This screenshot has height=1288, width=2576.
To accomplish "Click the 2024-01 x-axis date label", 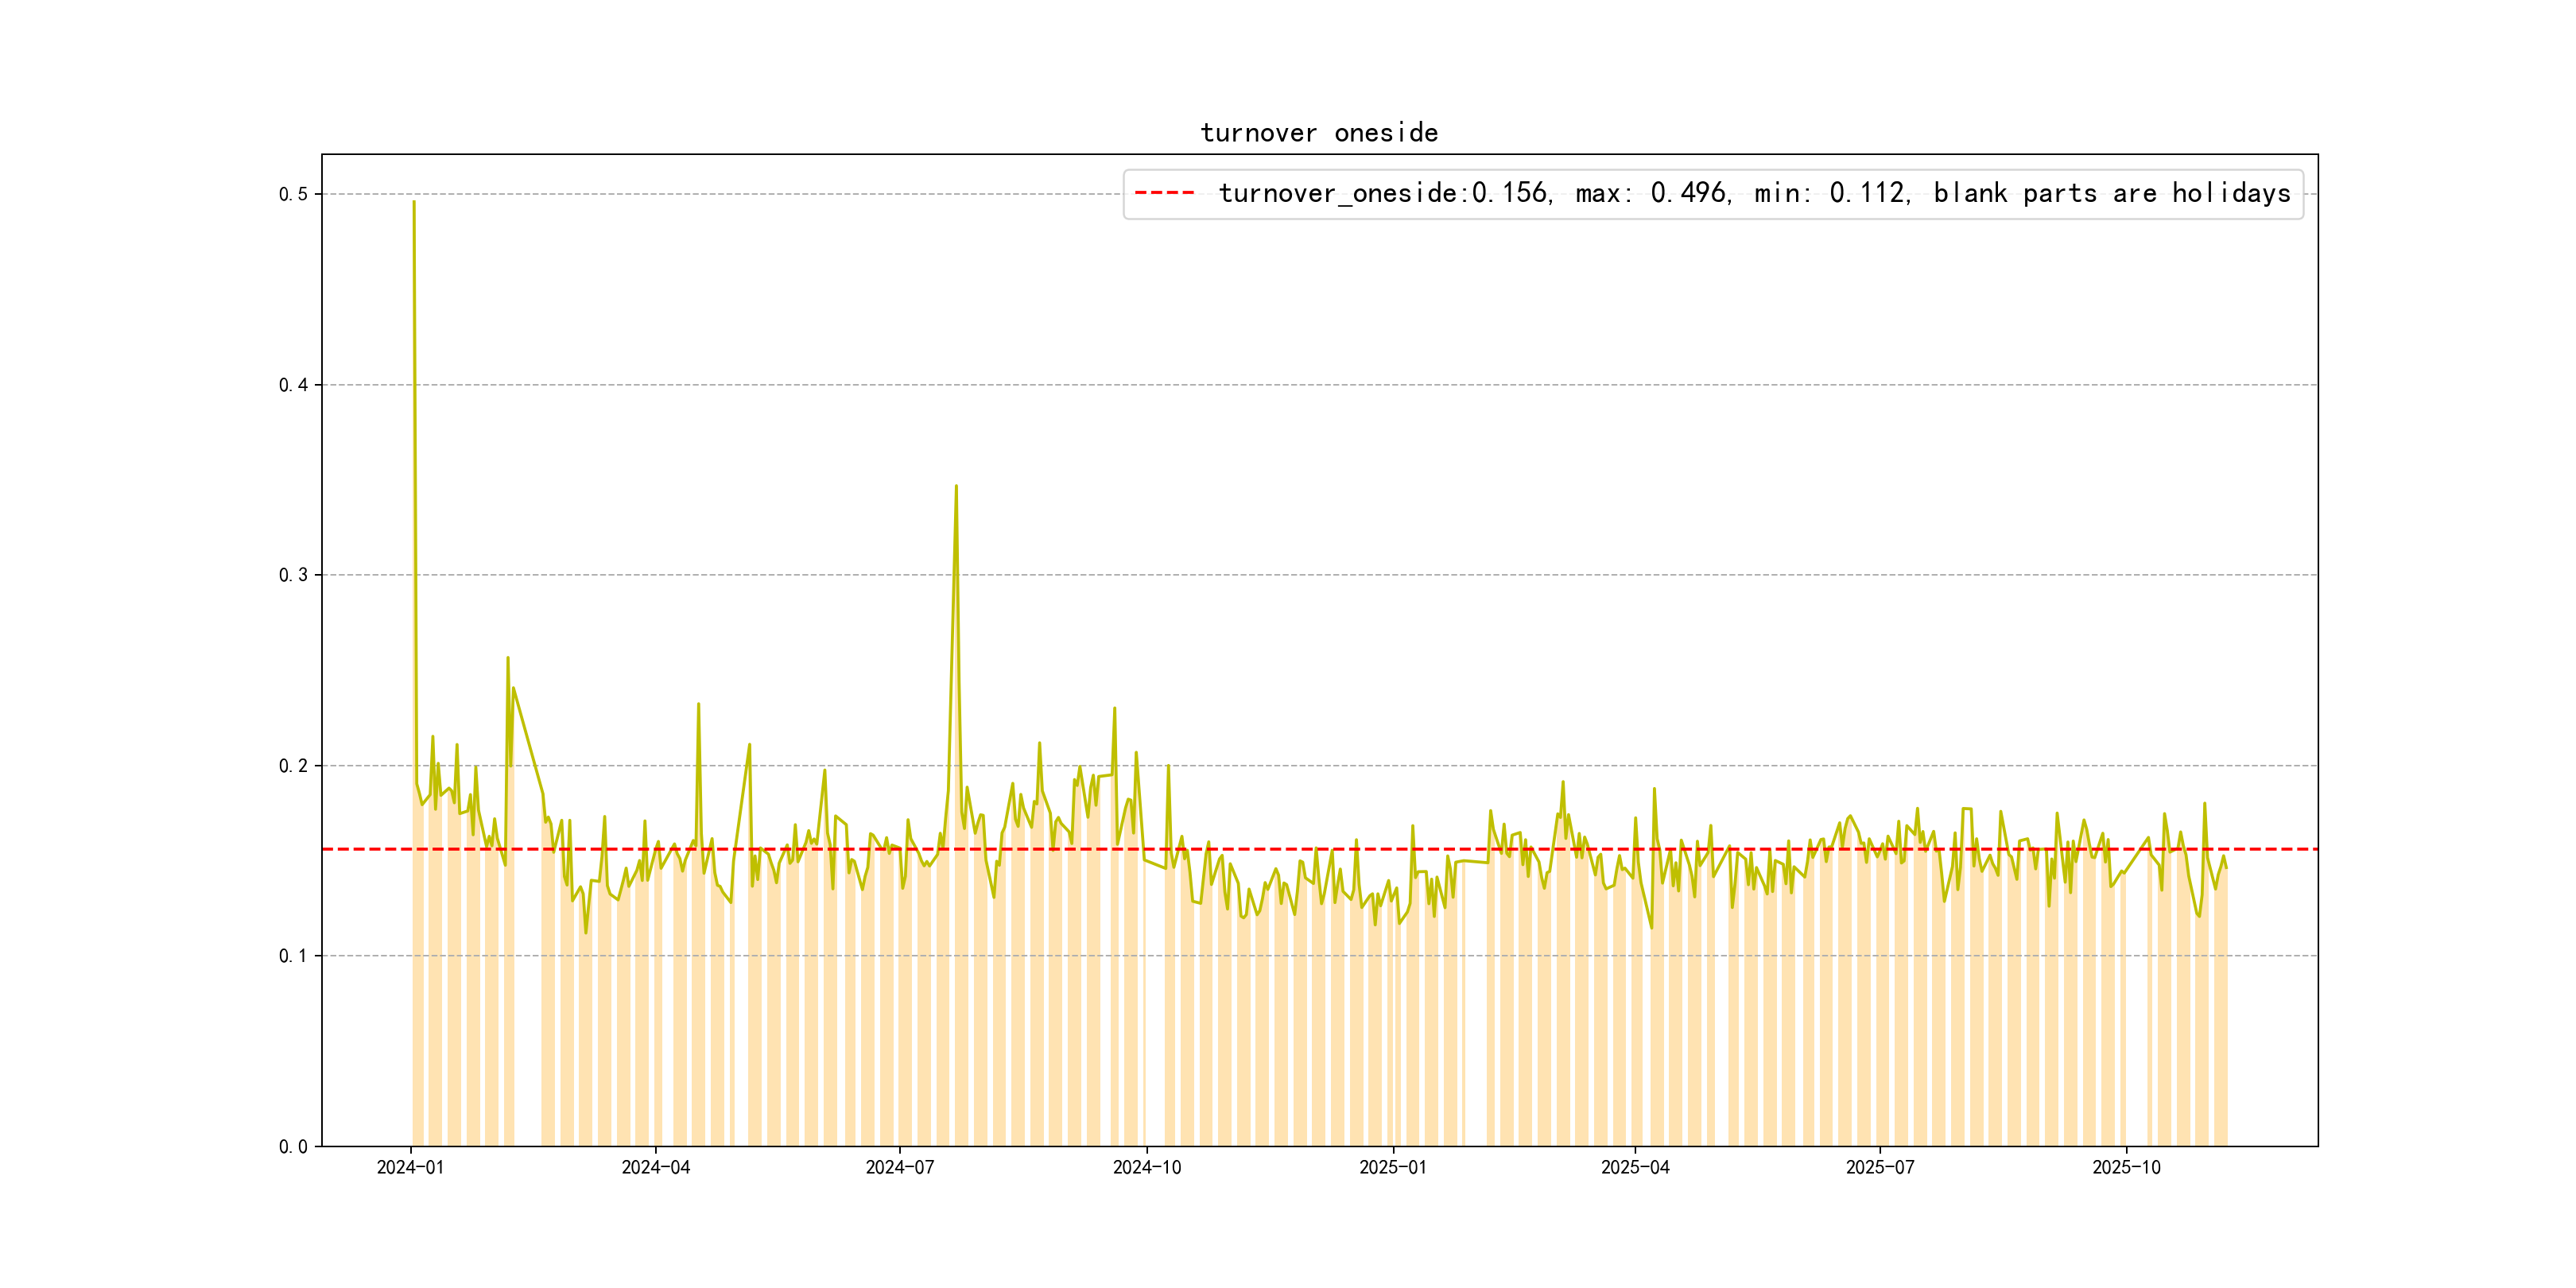I will (x=410, y=1167).
